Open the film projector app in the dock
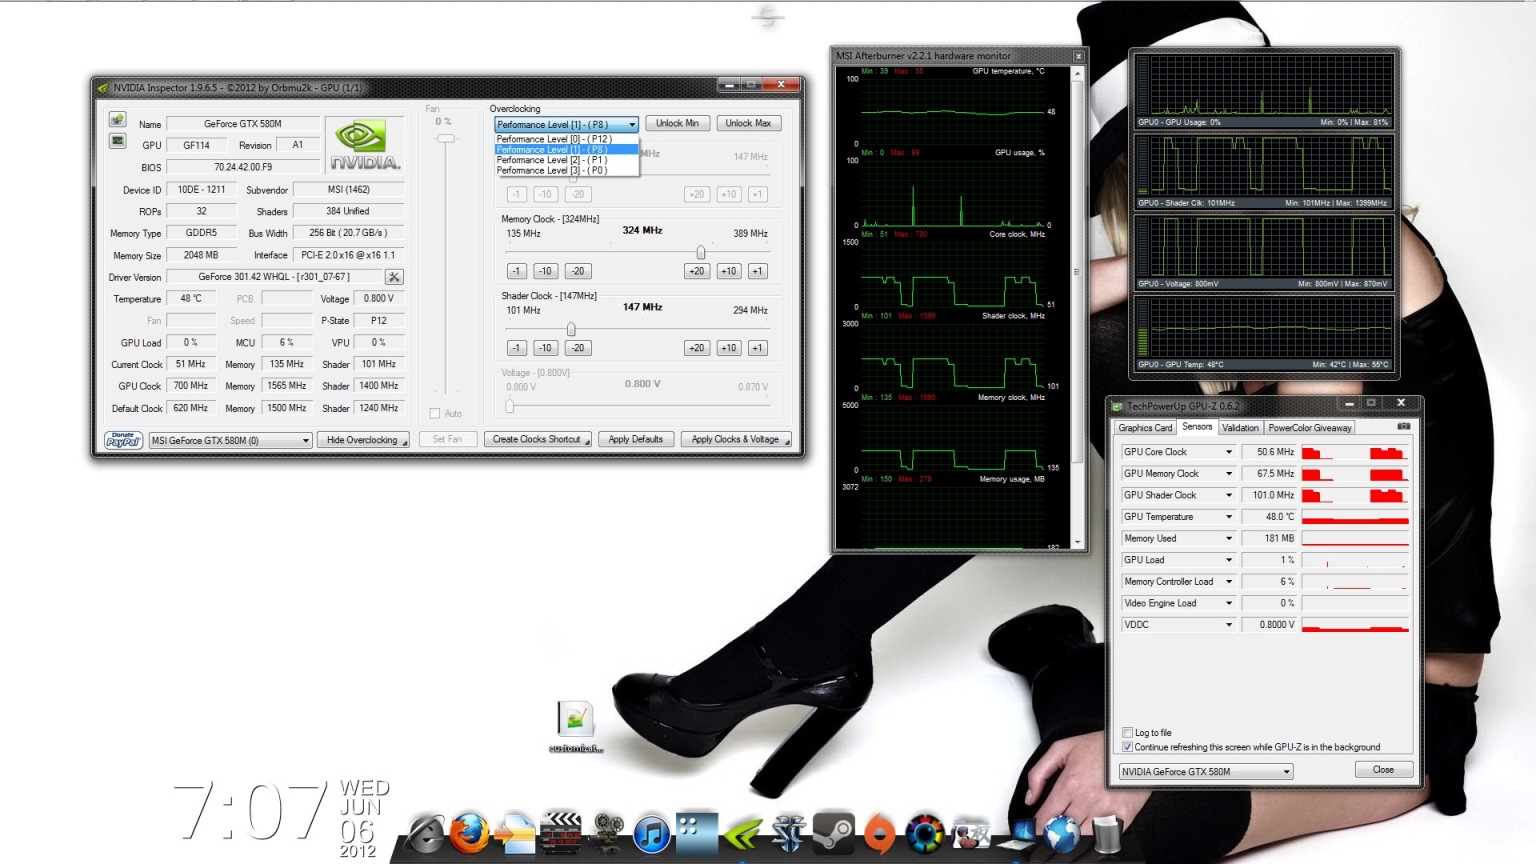 click(x=607, y=832)
